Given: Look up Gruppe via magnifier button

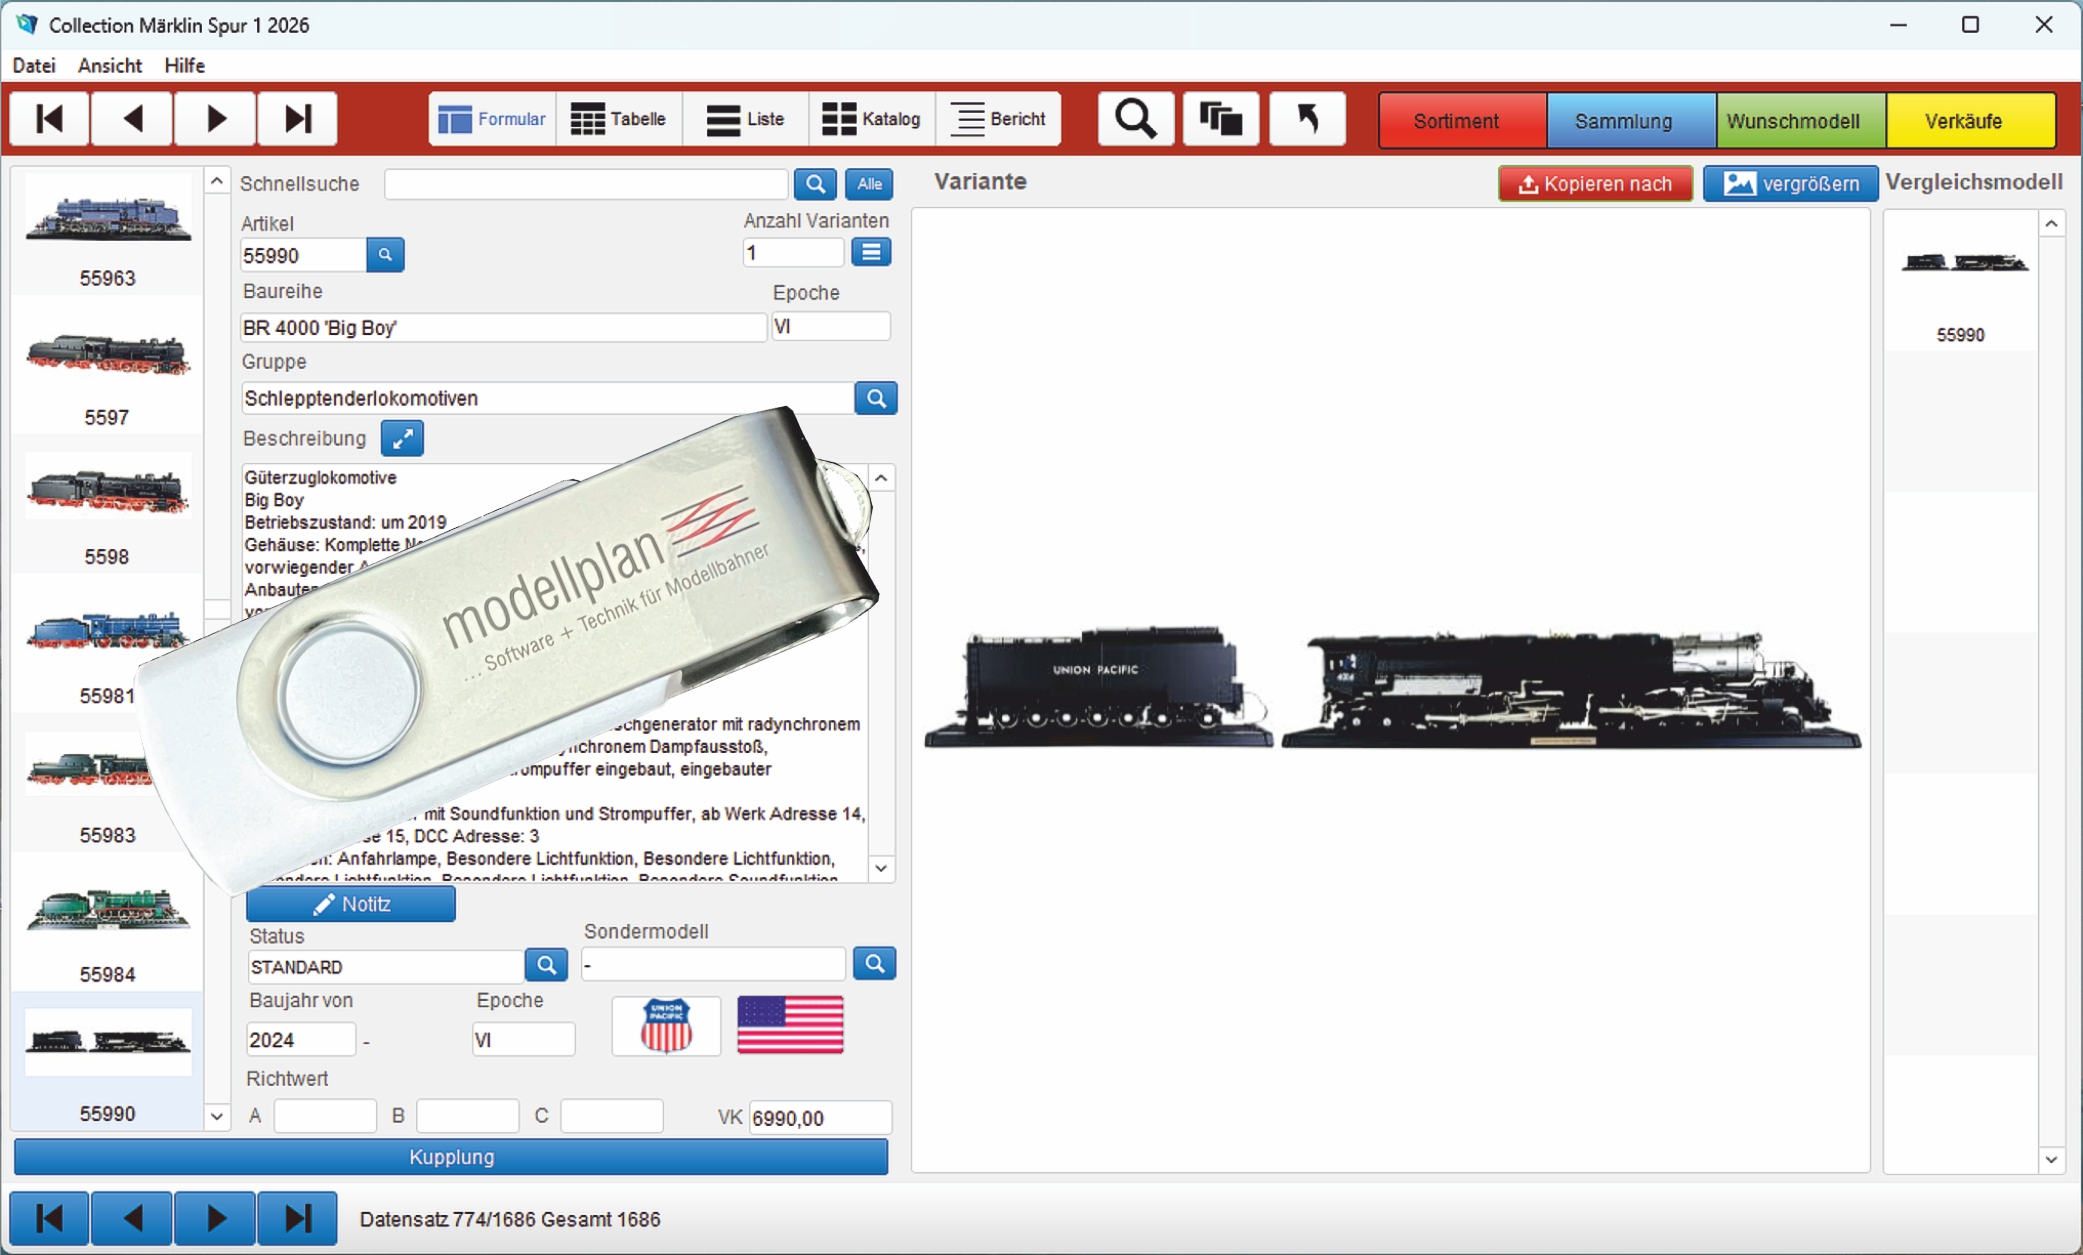Looking at the screenshot, I should pyautogui.click(x=875, y=398).
